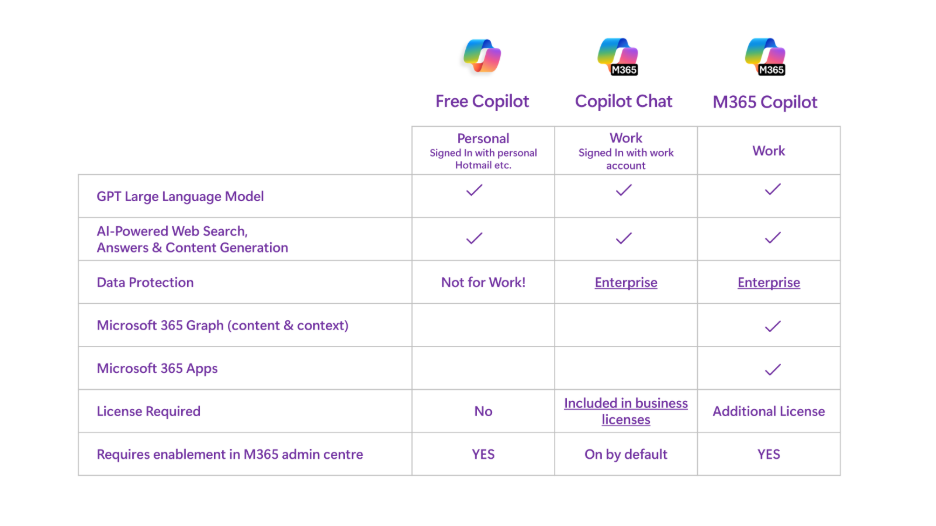Select the M365 Copilot column heading
Viewport: 936px width, 526px height.
765,102
